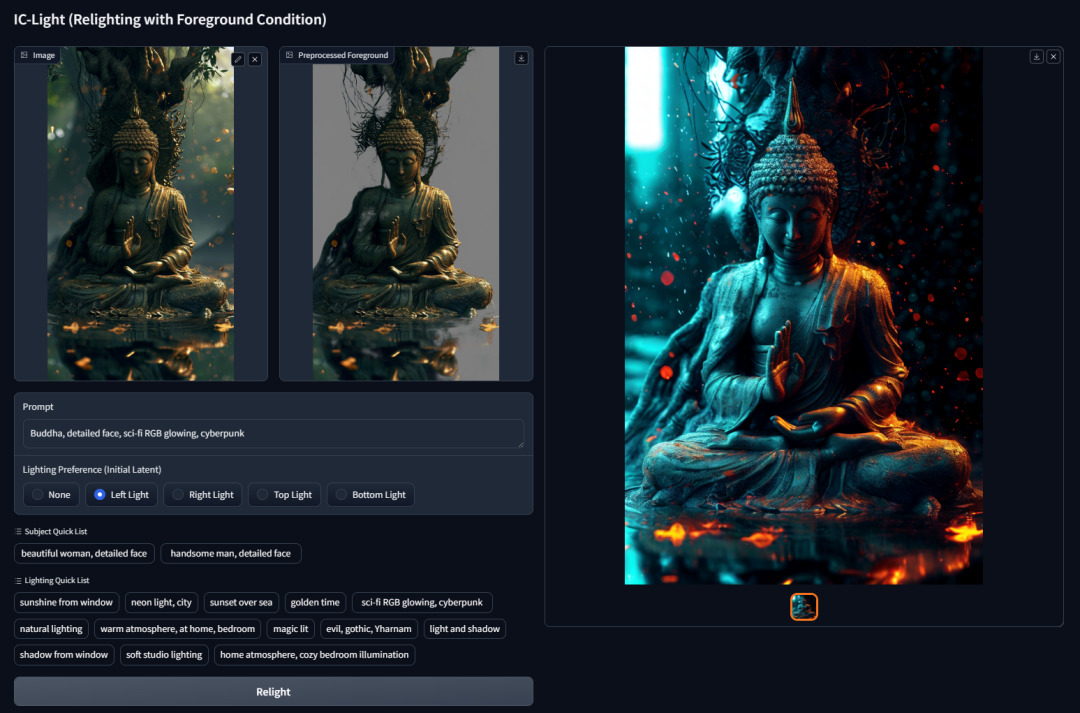The height and width of the screenshot is (713, 1080).
Task: Click into the Prompt text field
Action: [273, 433]
